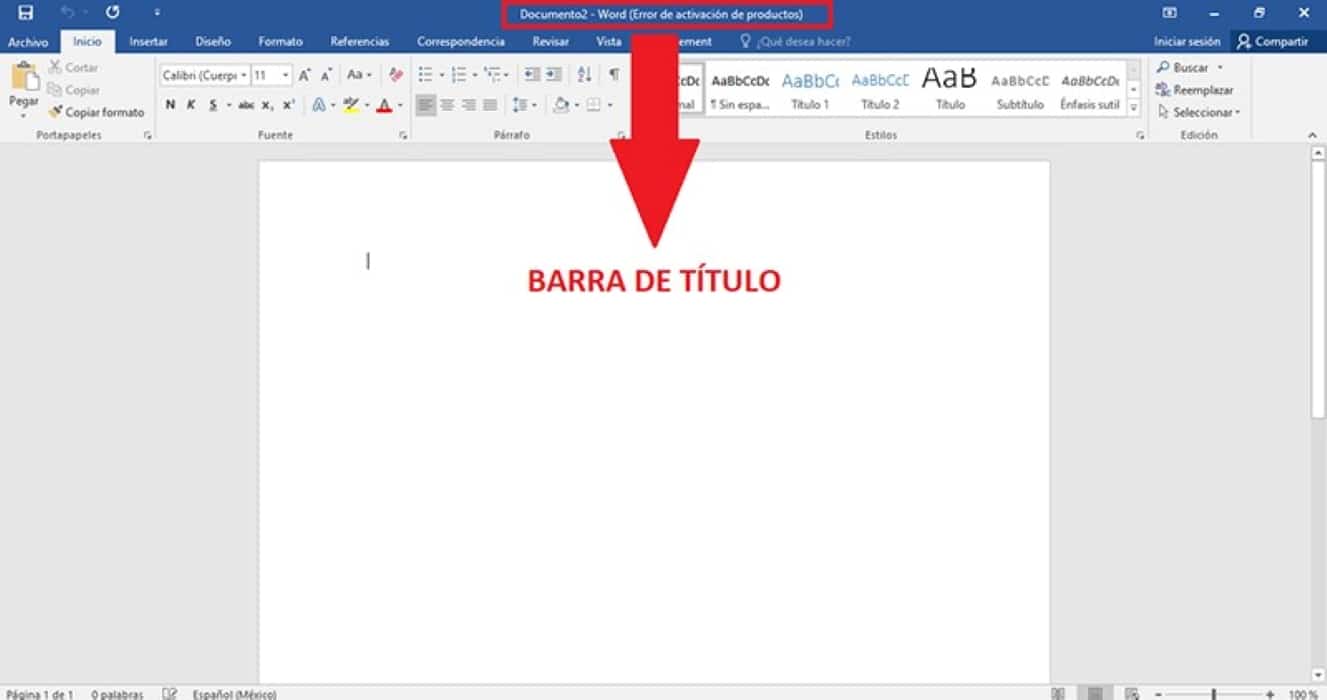Toggle italic formatting with the K button

191,105
